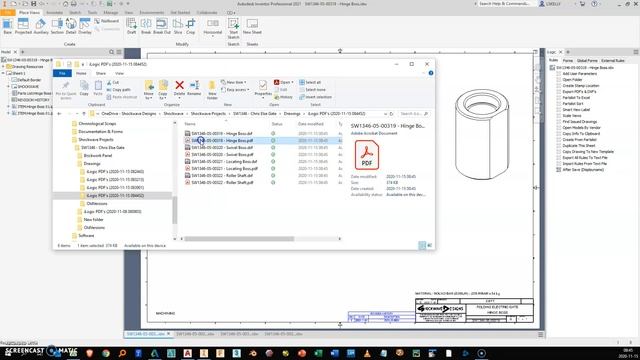The width and height of the screenshot is (640, 360).
Task: Click Shockwave Projects breadcrumb in address bar
Action: coord(208,114)
